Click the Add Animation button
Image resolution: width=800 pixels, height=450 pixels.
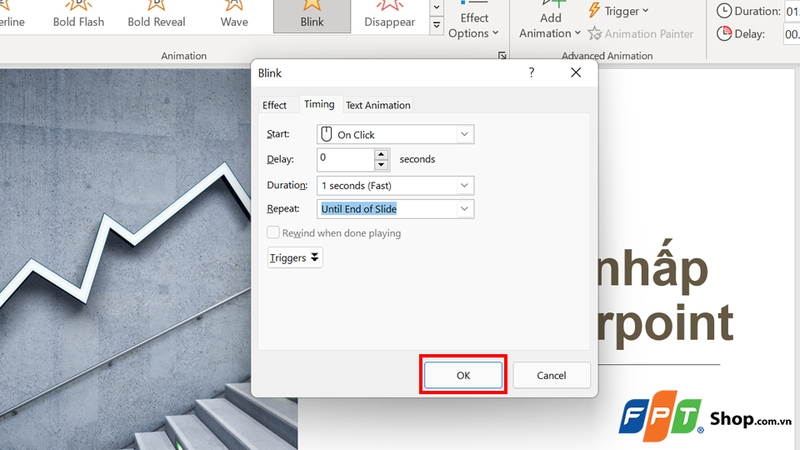(550, 24)
